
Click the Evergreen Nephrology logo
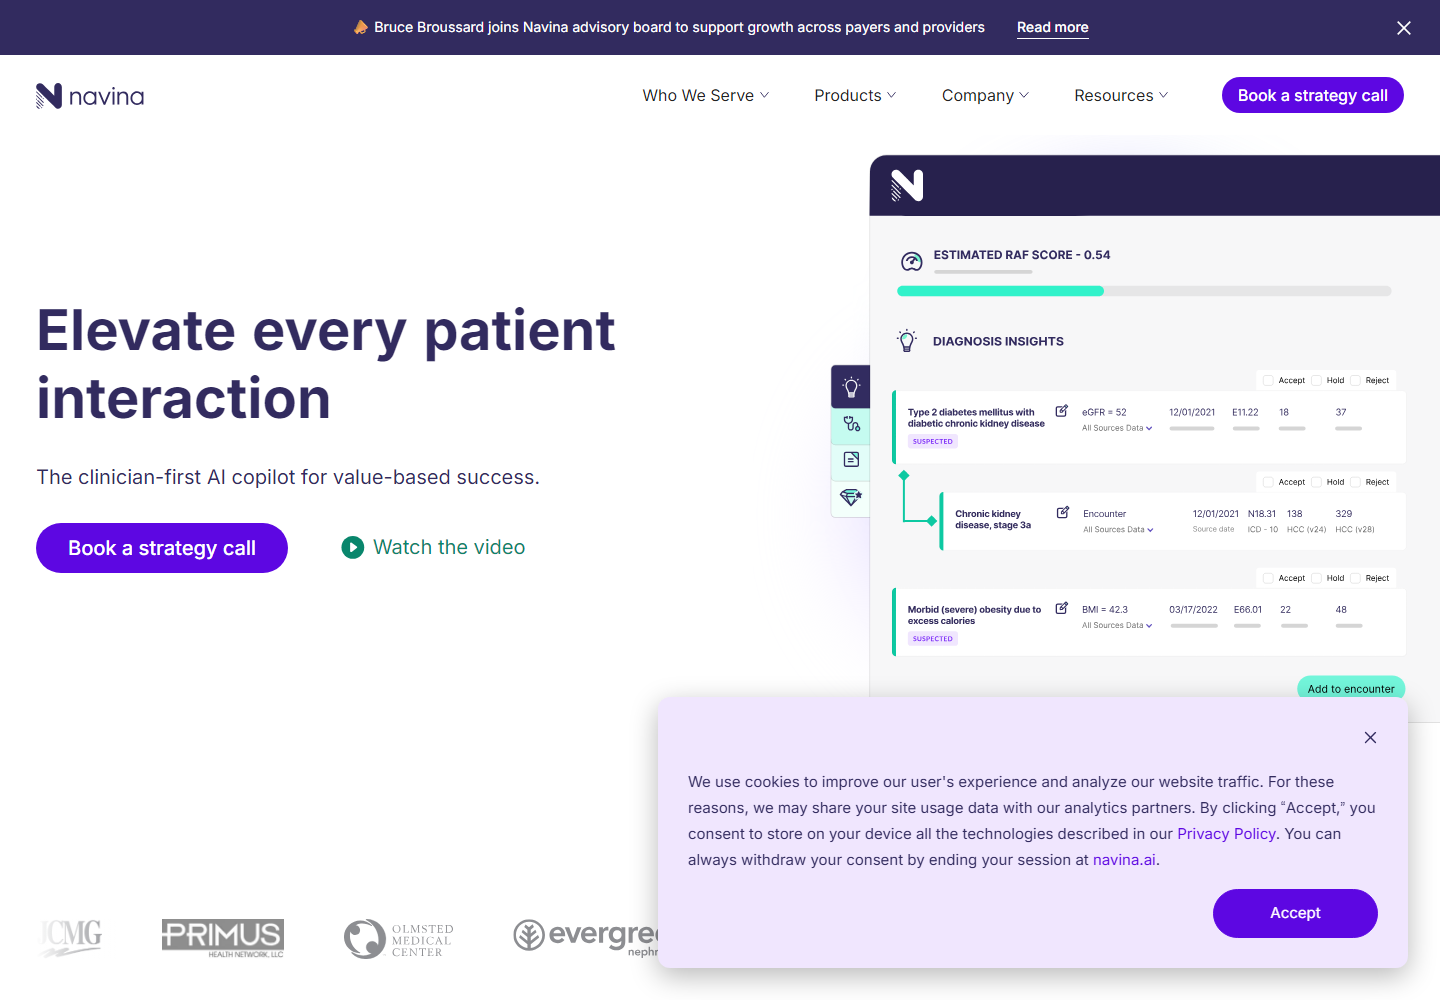click(x=586, y=938)
